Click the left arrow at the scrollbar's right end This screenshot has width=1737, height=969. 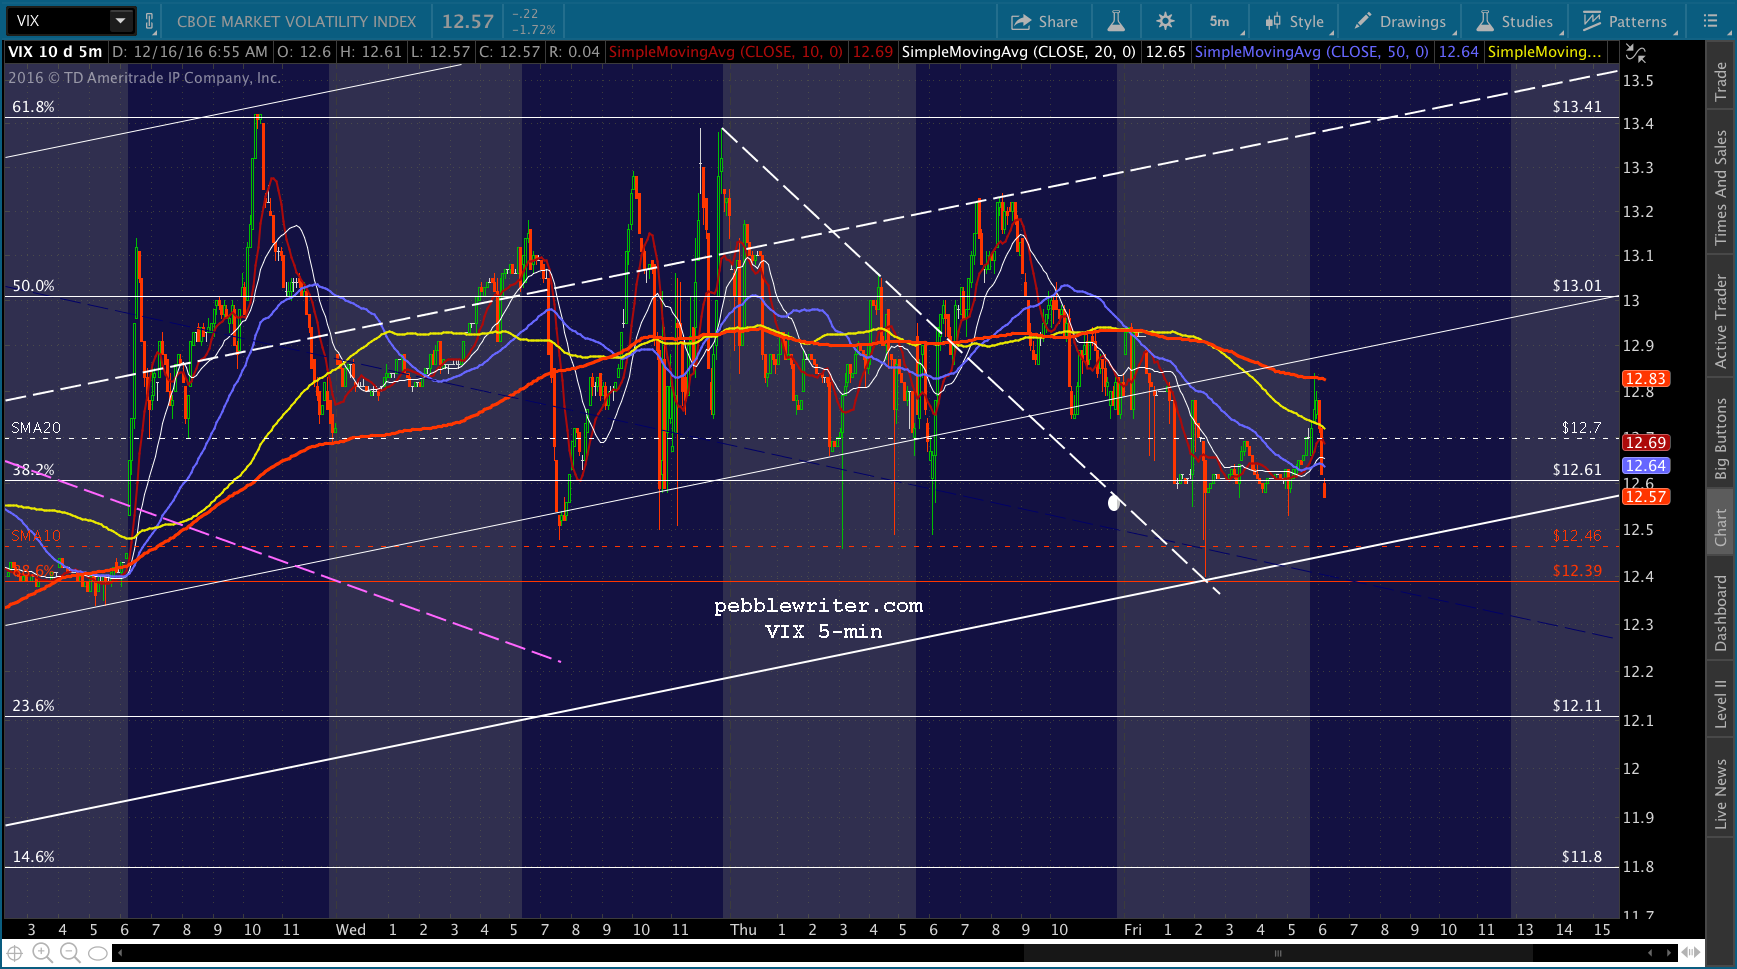(x=1651, y=953)
